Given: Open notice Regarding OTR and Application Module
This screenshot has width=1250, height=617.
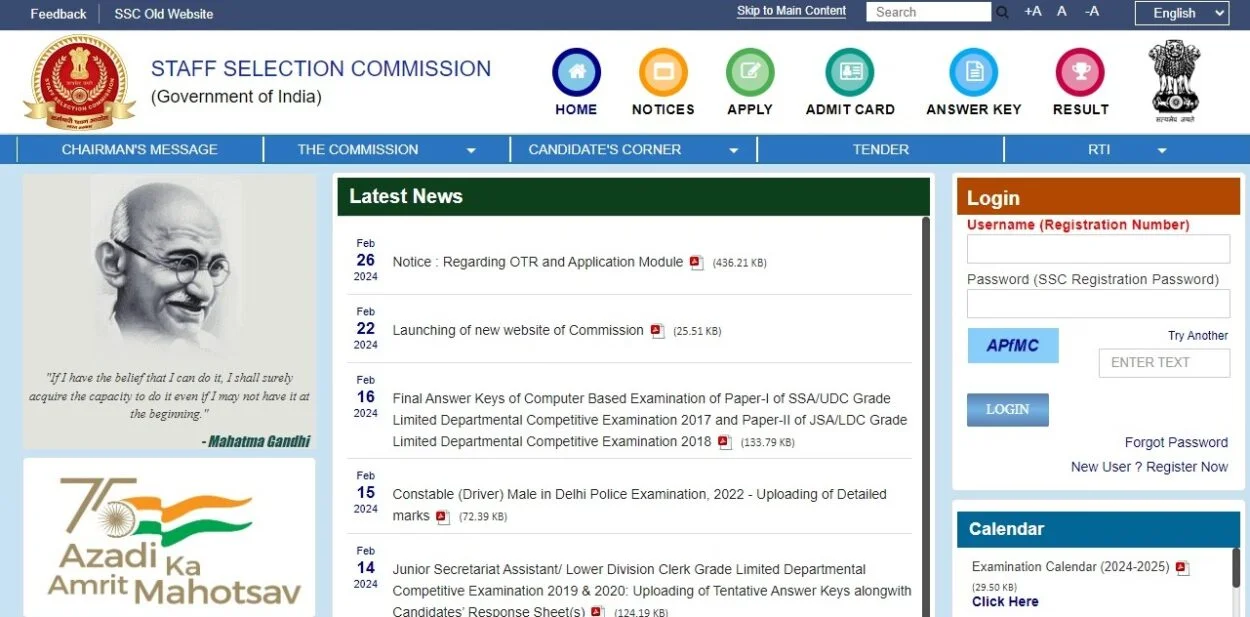Looking at the screenshot, I should pyautogui.click(x=538, y=262).
